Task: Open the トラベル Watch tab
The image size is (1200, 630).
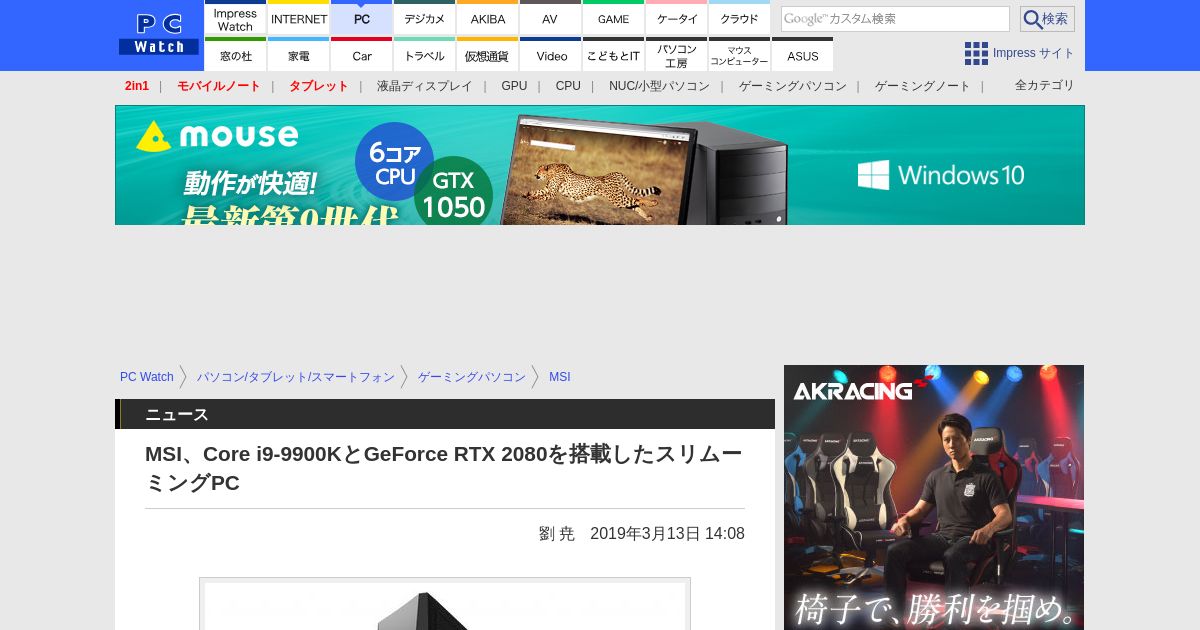Action: 425,54
